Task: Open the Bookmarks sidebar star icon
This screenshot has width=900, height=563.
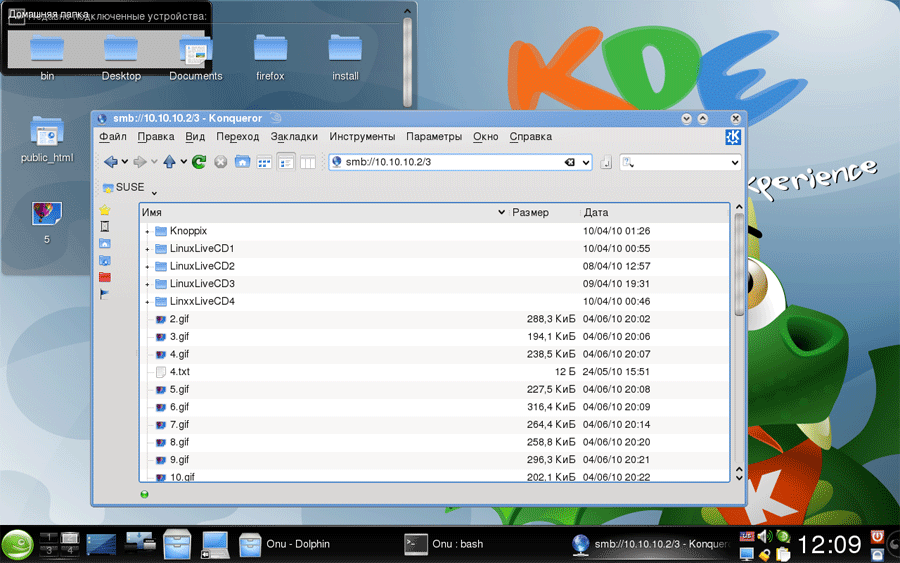Action: (104, 210)
